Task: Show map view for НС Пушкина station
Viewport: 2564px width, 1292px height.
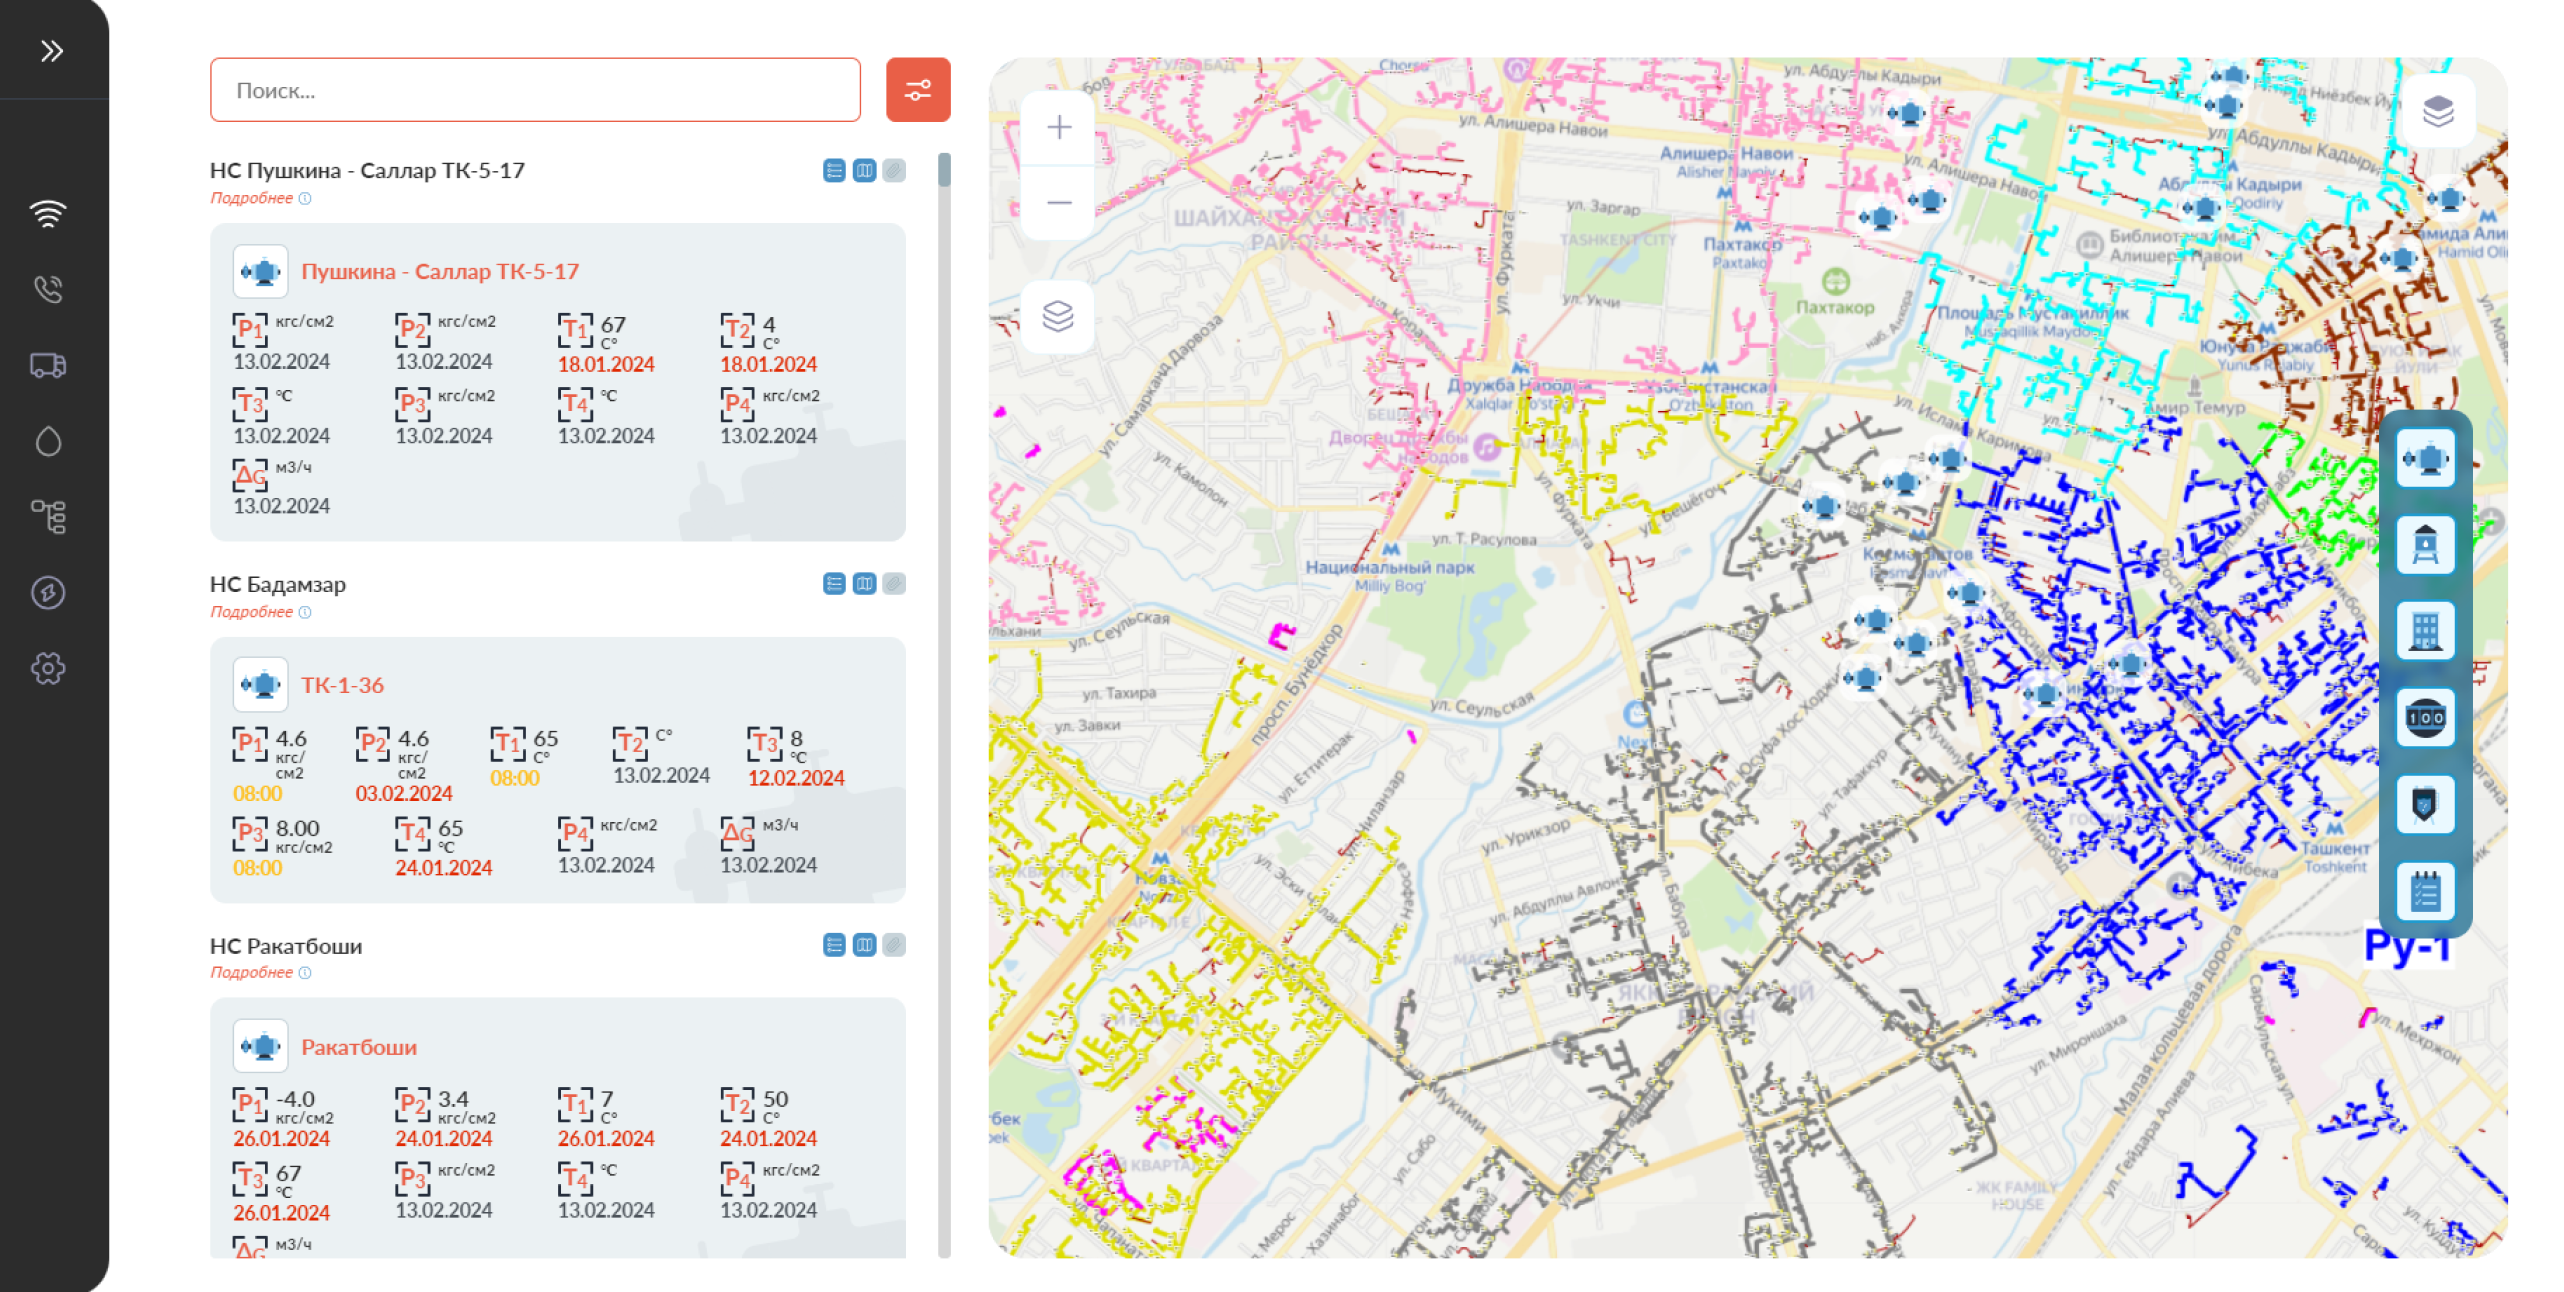Action: 864,171
